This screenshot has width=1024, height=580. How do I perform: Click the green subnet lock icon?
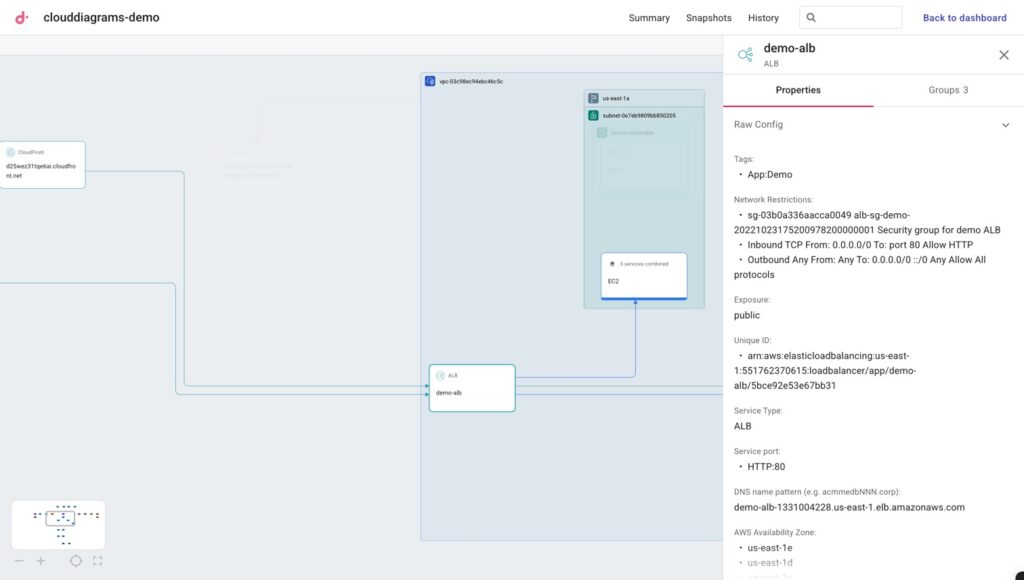click(593, 116)
